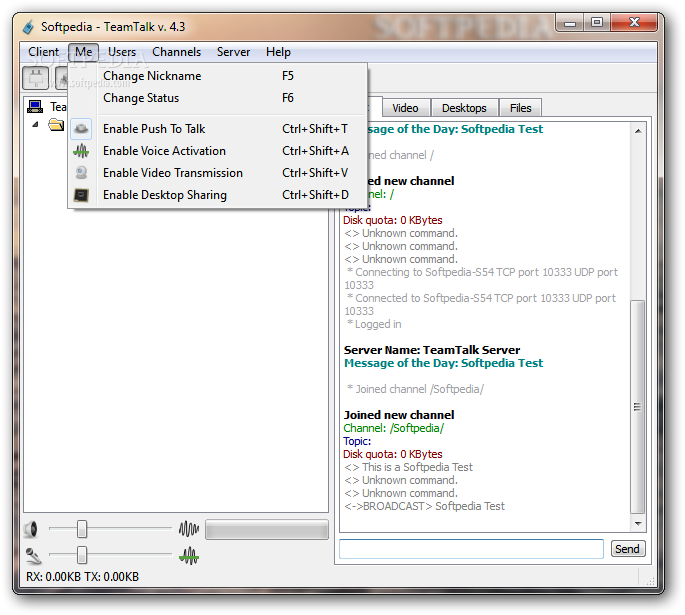Open the Users menu
685x615 pixels.
122,52
